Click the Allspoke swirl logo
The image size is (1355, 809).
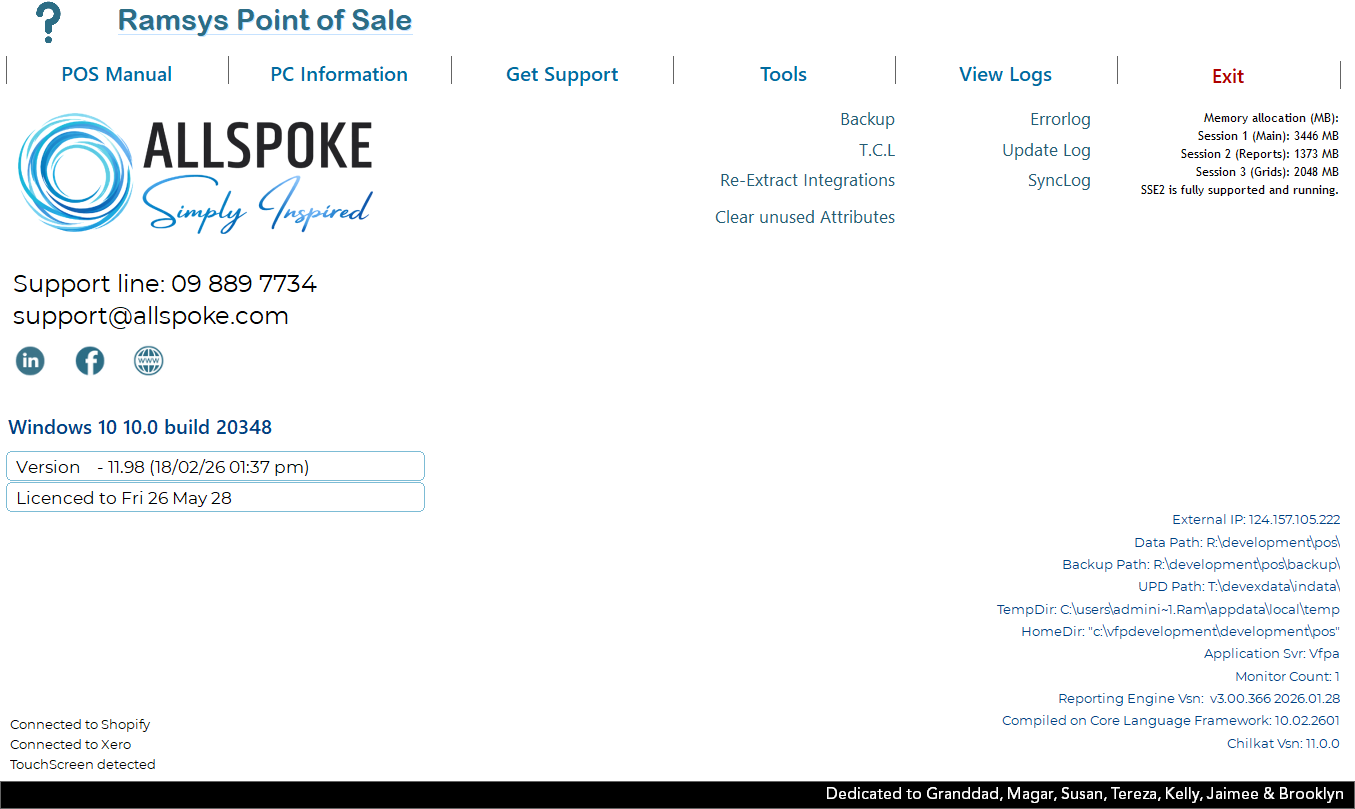(x=76, y=172)
